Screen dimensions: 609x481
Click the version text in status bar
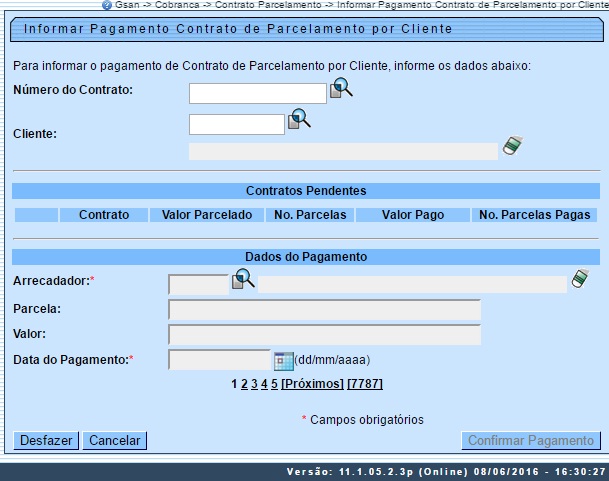446,472
